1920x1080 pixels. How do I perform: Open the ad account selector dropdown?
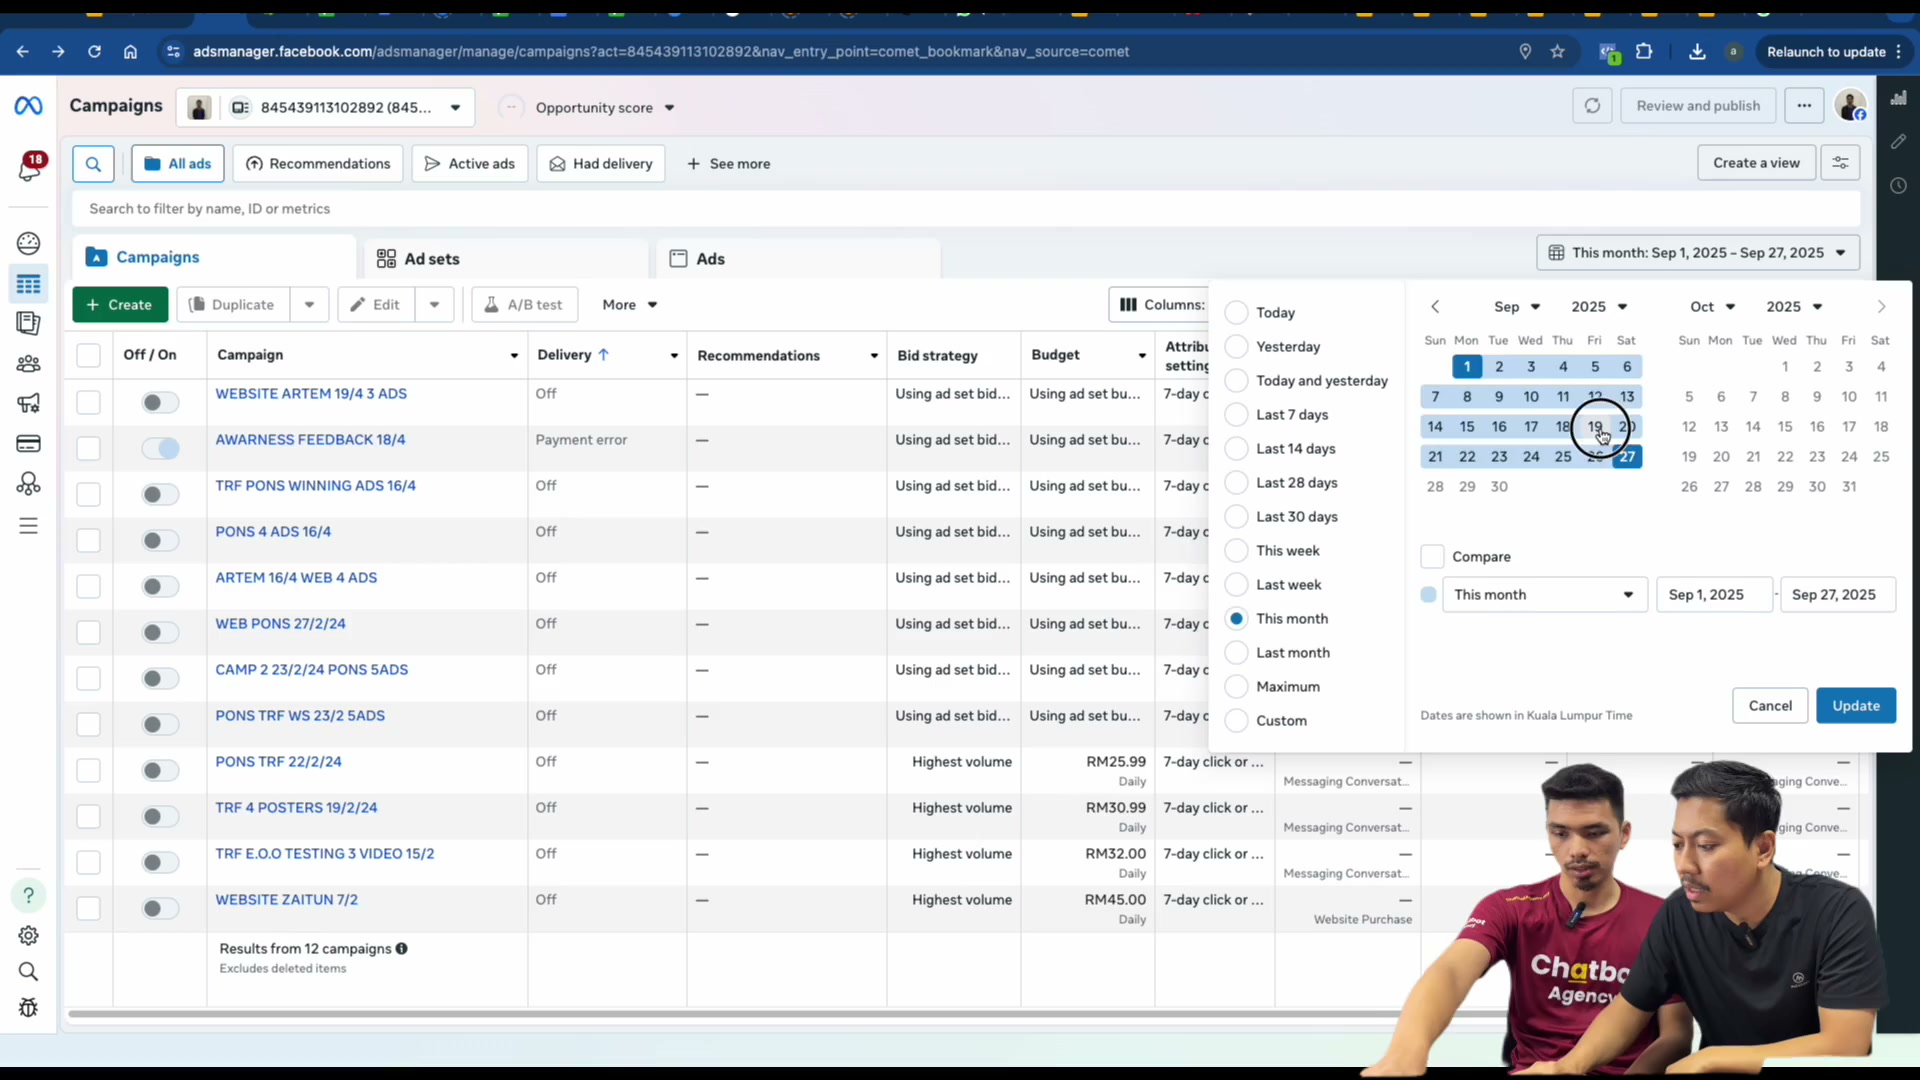pos(326,108)
